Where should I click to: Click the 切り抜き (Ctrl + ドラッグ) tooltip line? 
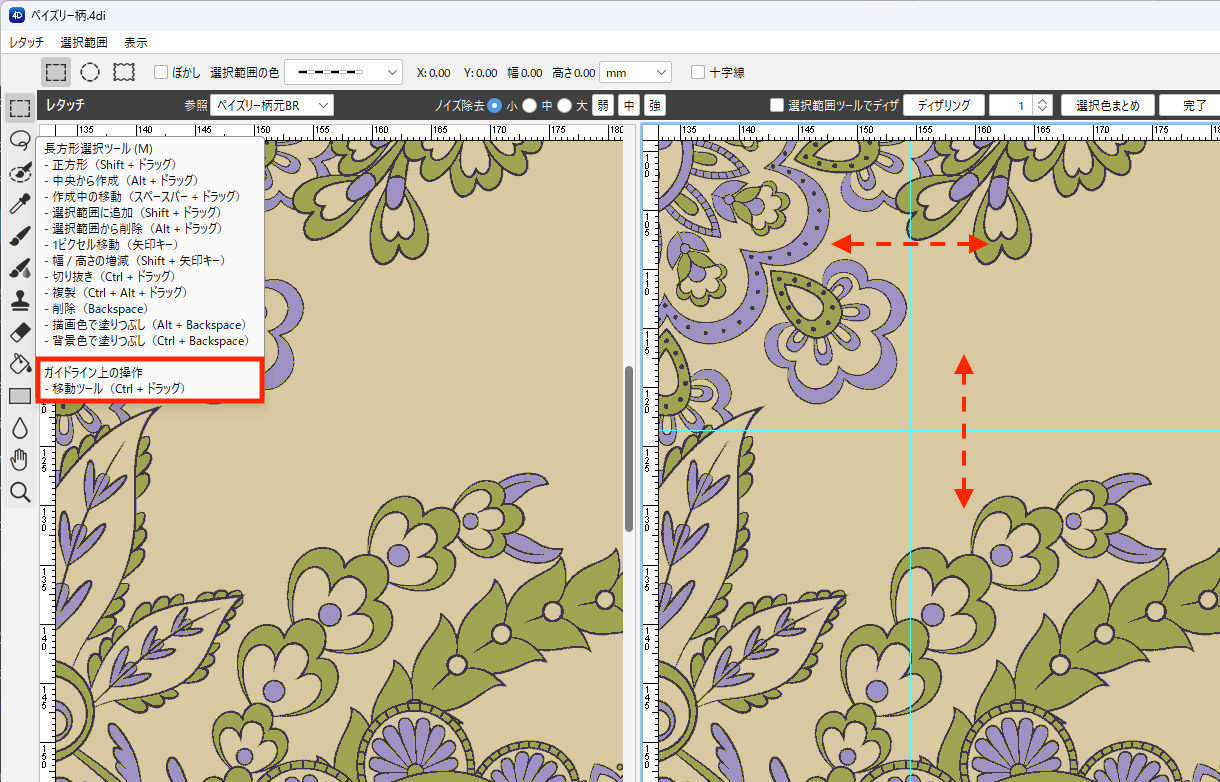coord(110,276)
